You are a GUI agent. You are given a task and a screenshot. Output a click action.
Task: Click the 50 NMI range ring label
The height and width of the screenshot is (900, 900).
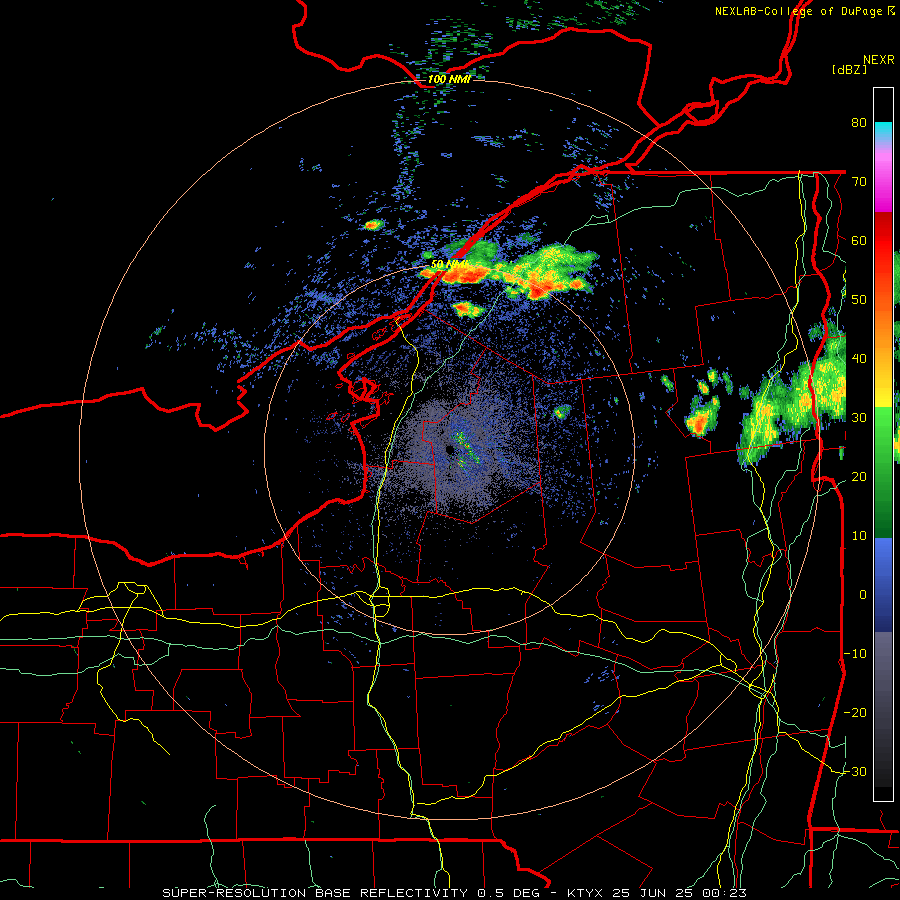[449, 264]
